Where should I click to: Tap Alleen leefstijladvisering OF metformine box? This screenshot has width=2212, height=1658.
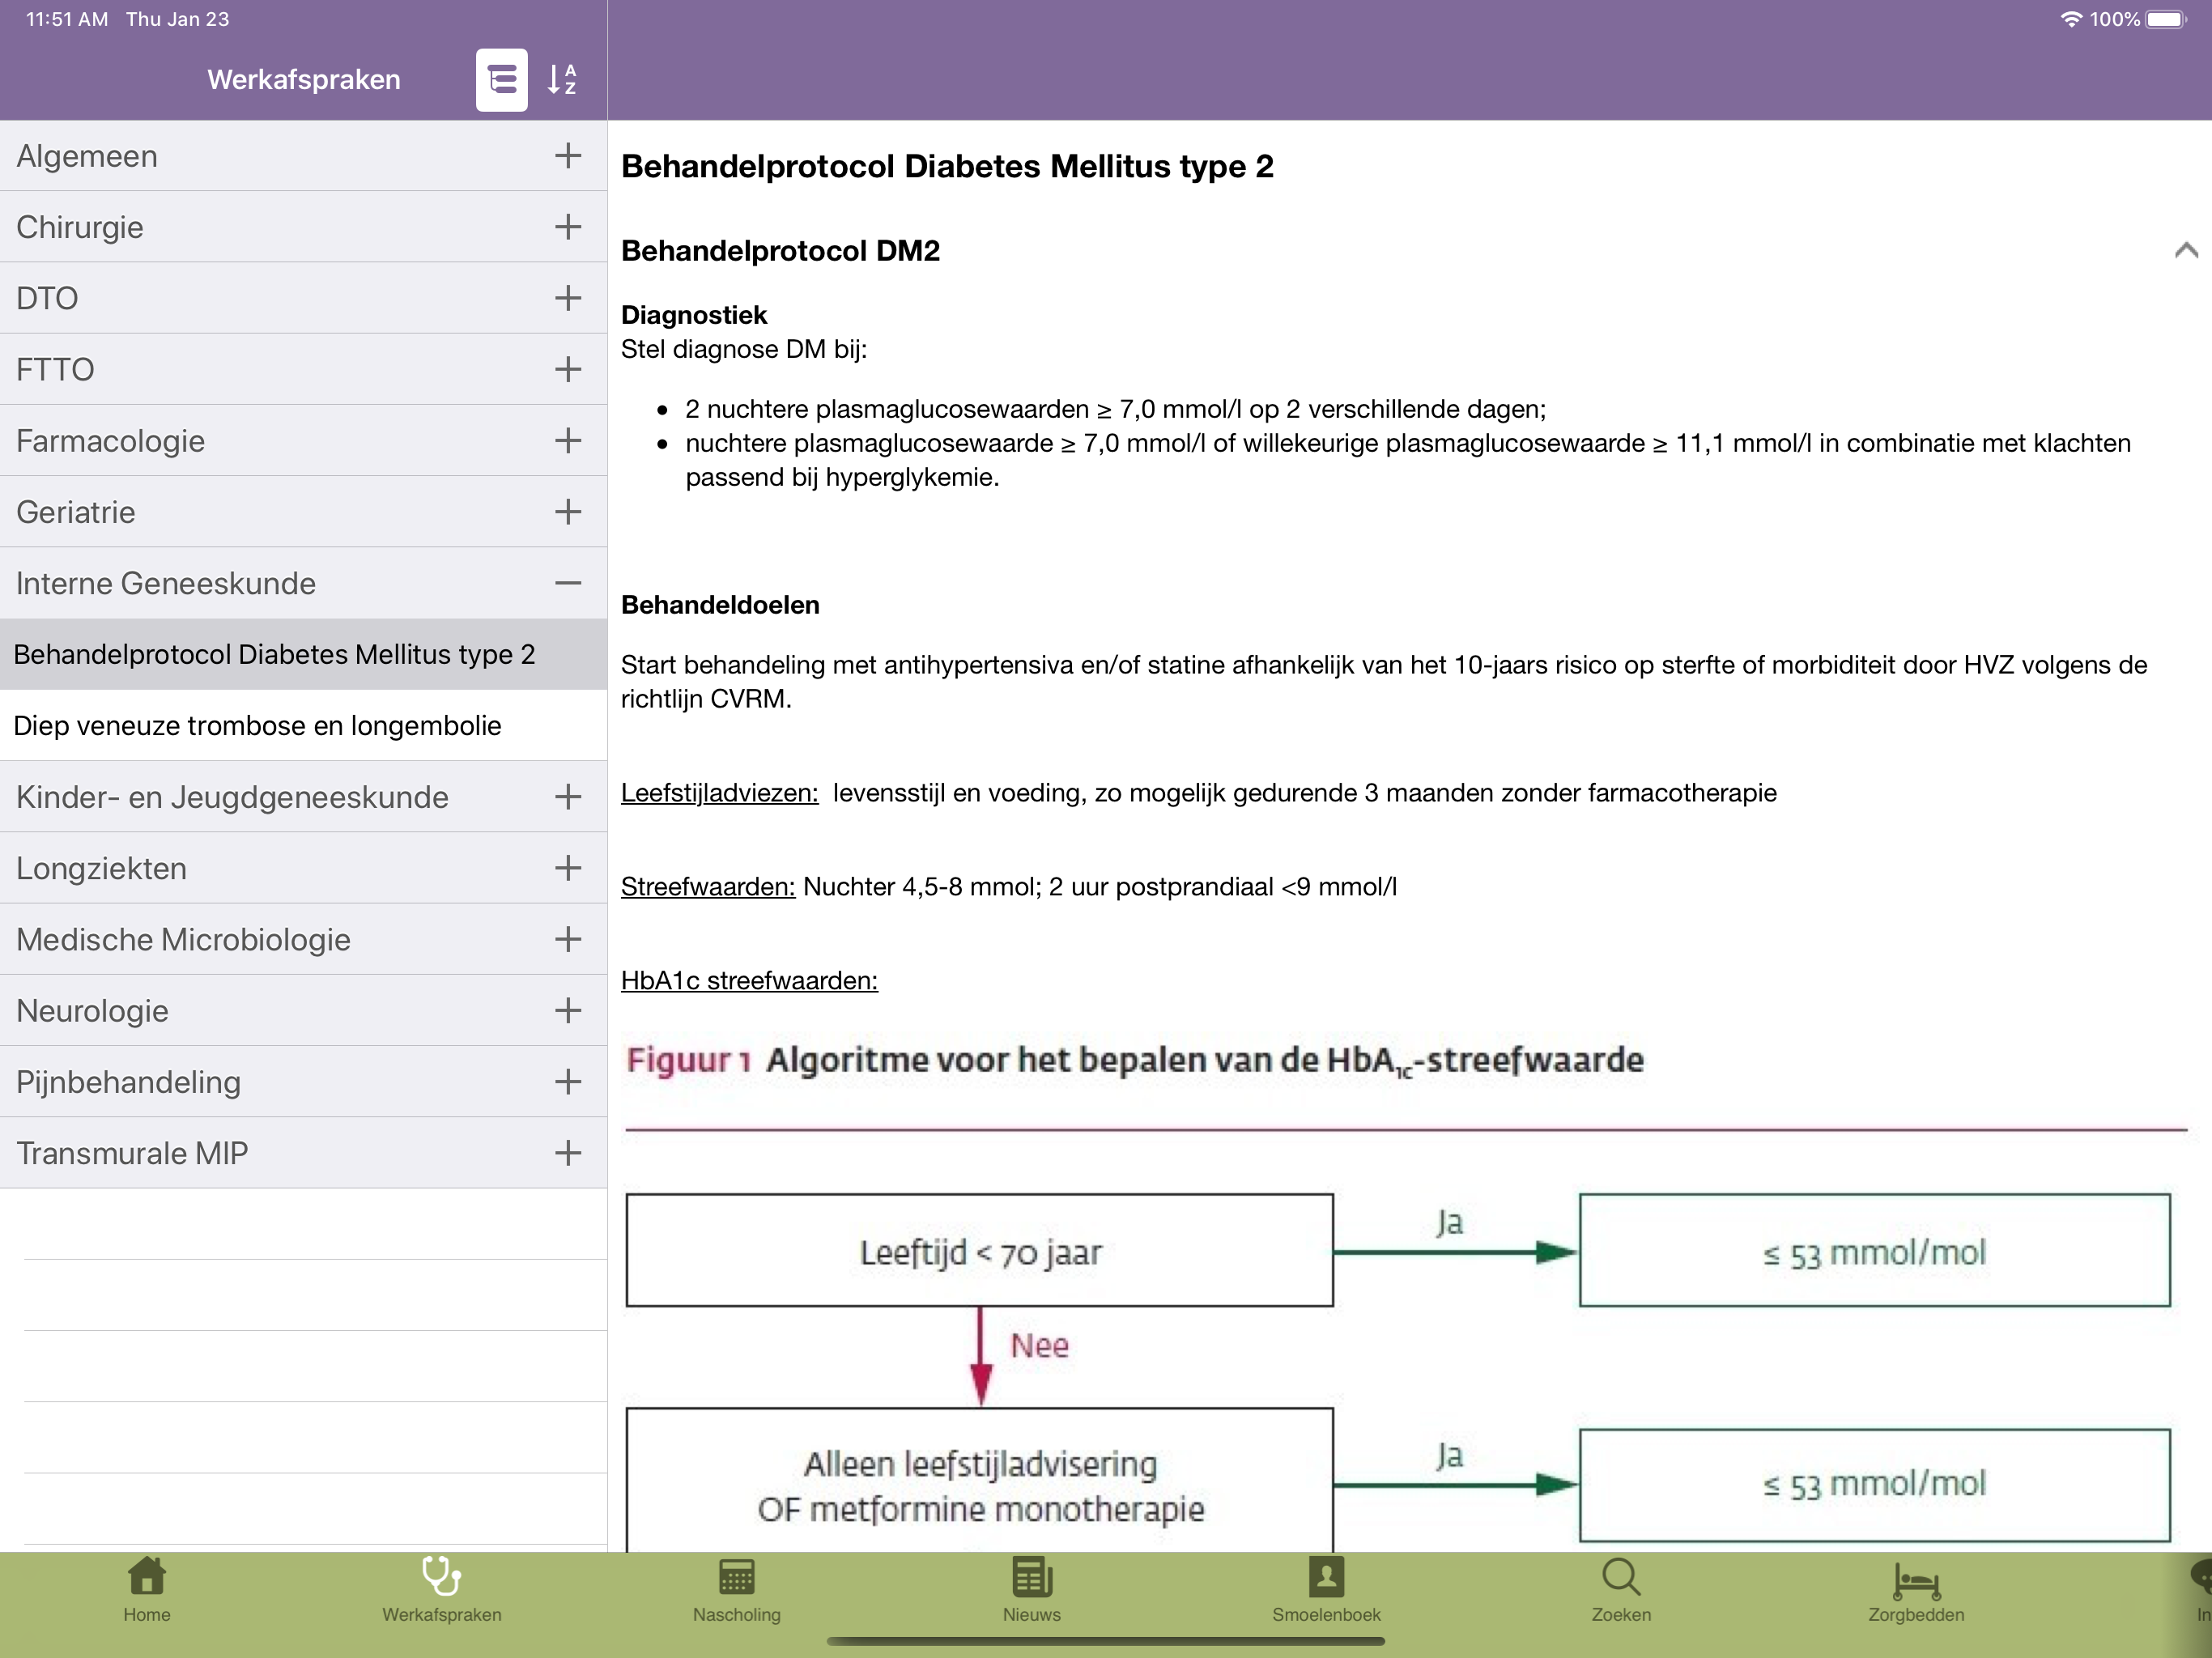pyautogui.click(x=980, y=1481)
